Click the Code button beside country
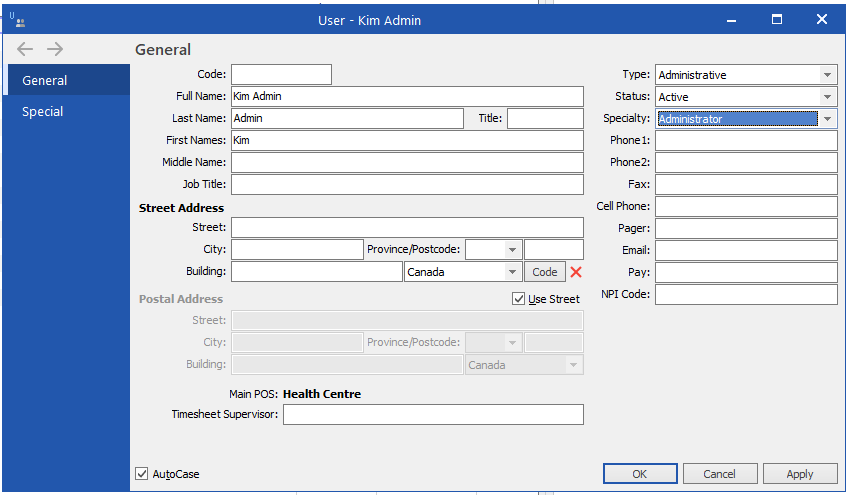This screenshot has height=495, width=850. [x=544, y=272]
